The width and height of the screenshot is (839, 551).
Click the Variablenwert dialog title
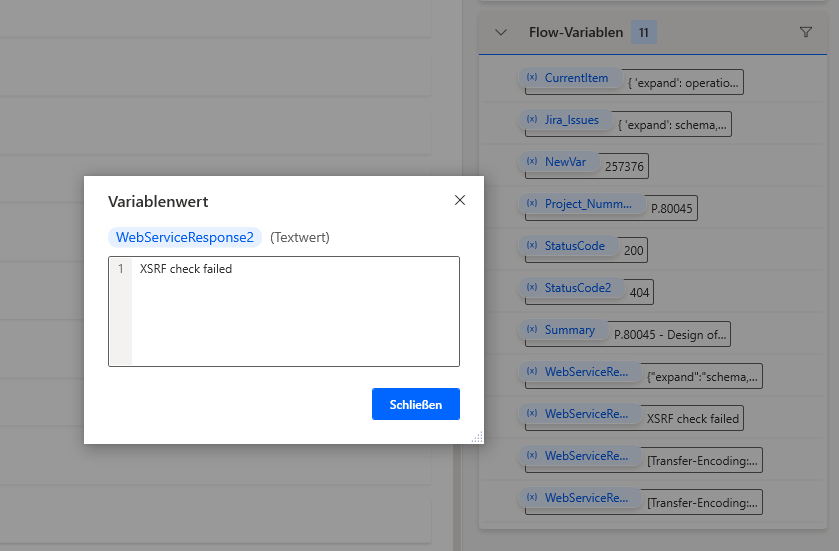click(x=158, y=202)
